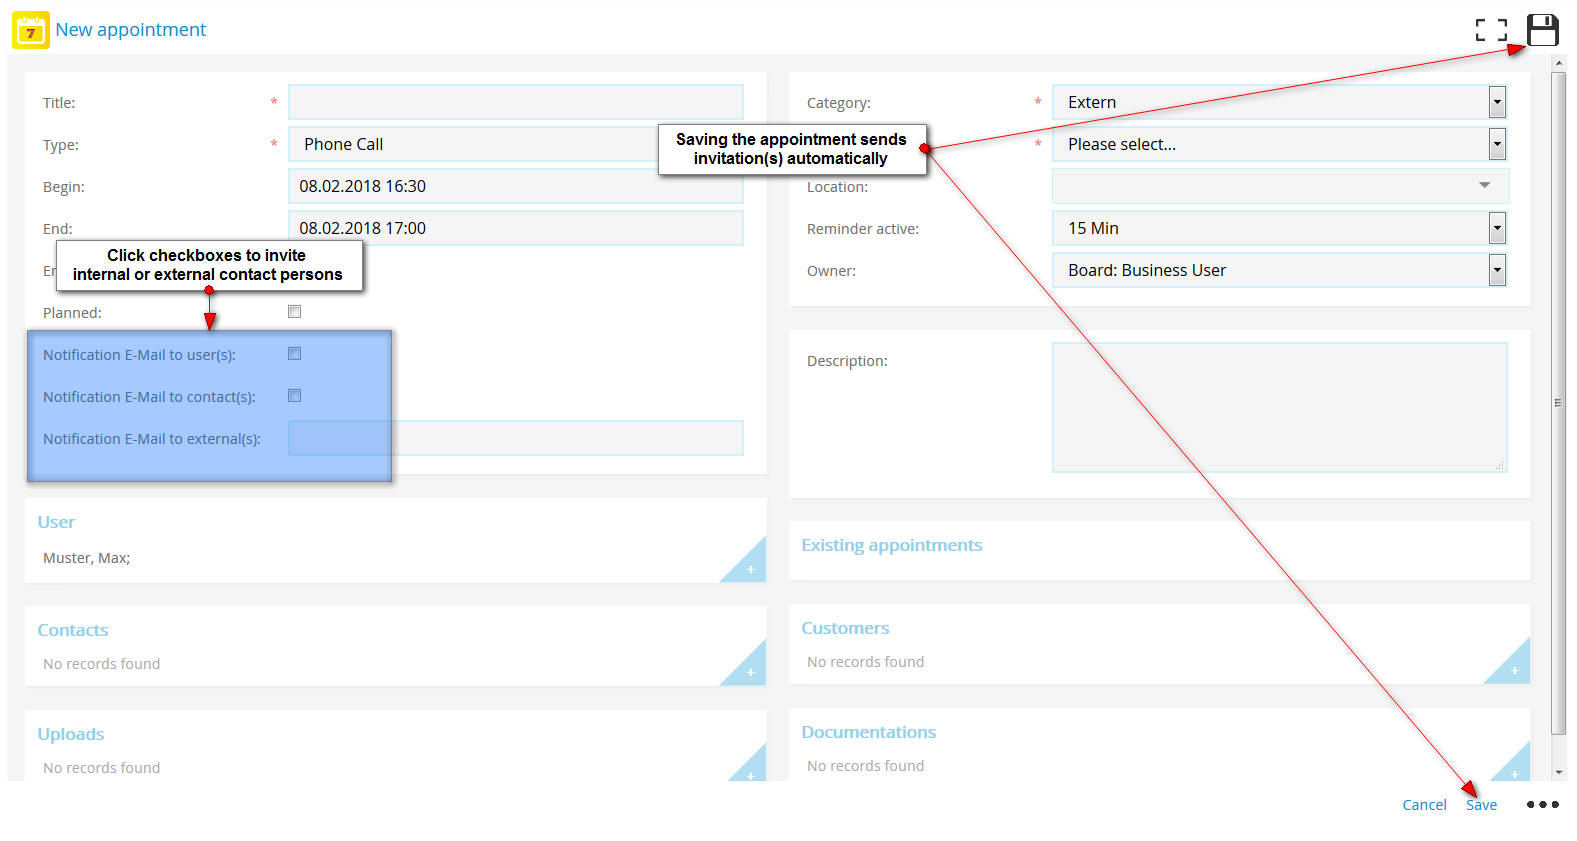Check Notification E-Mail to user(s)
The image size is (1577, 841).
[294, 354]
